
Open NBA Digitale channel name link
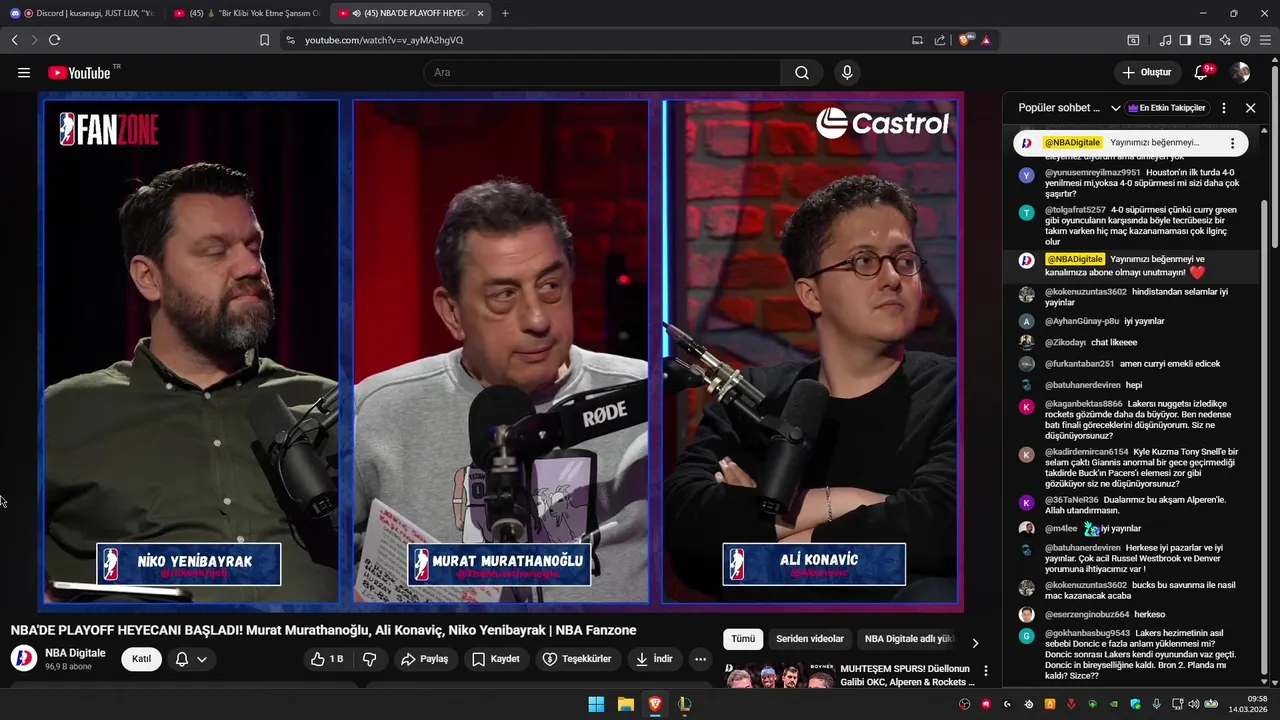[75, 653]
